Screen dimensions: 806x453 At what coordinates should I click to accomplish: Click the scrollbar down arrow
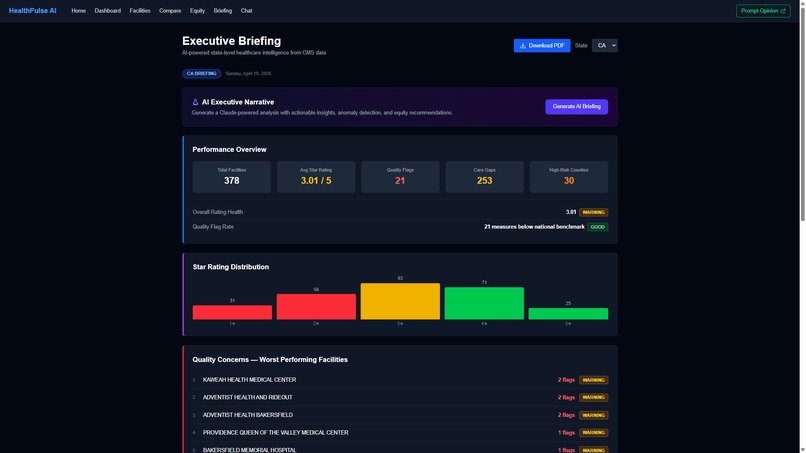802,450
